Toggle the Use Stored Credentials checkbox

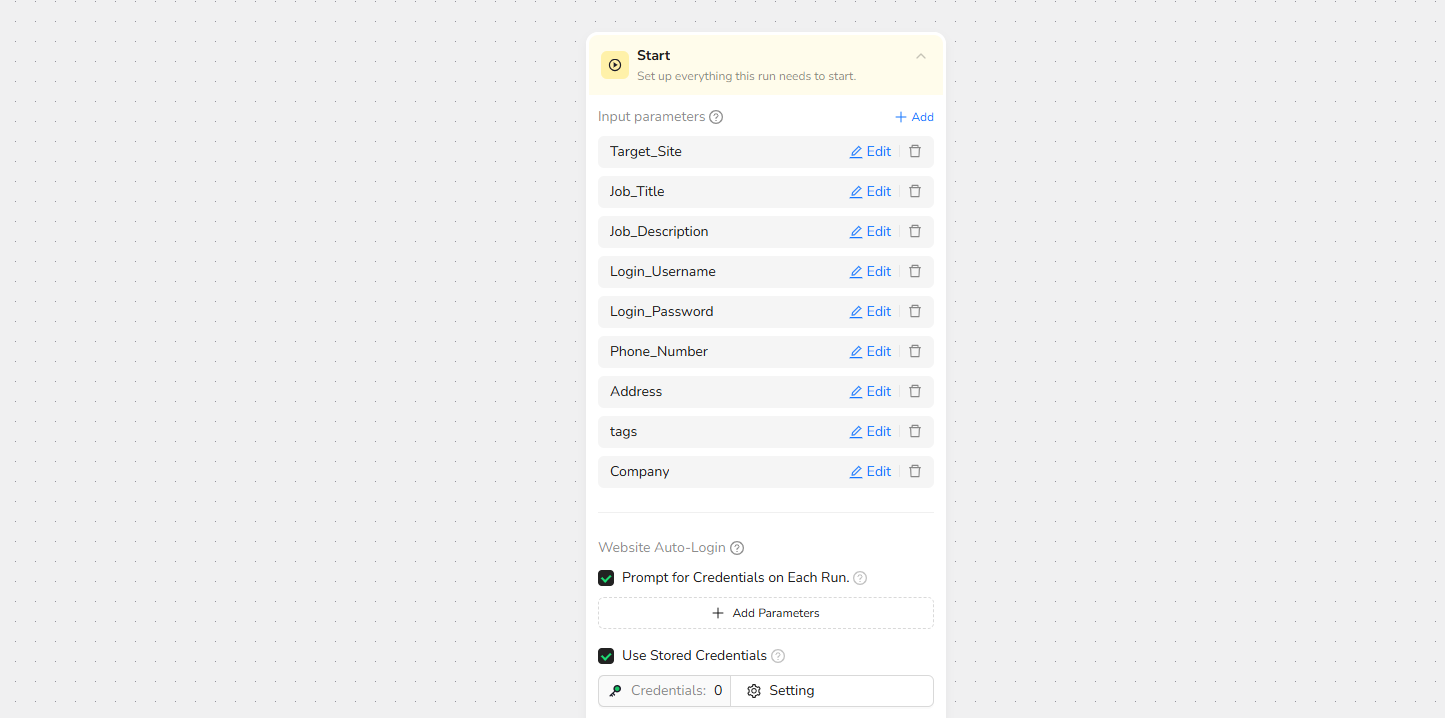[x=606, y=656]
